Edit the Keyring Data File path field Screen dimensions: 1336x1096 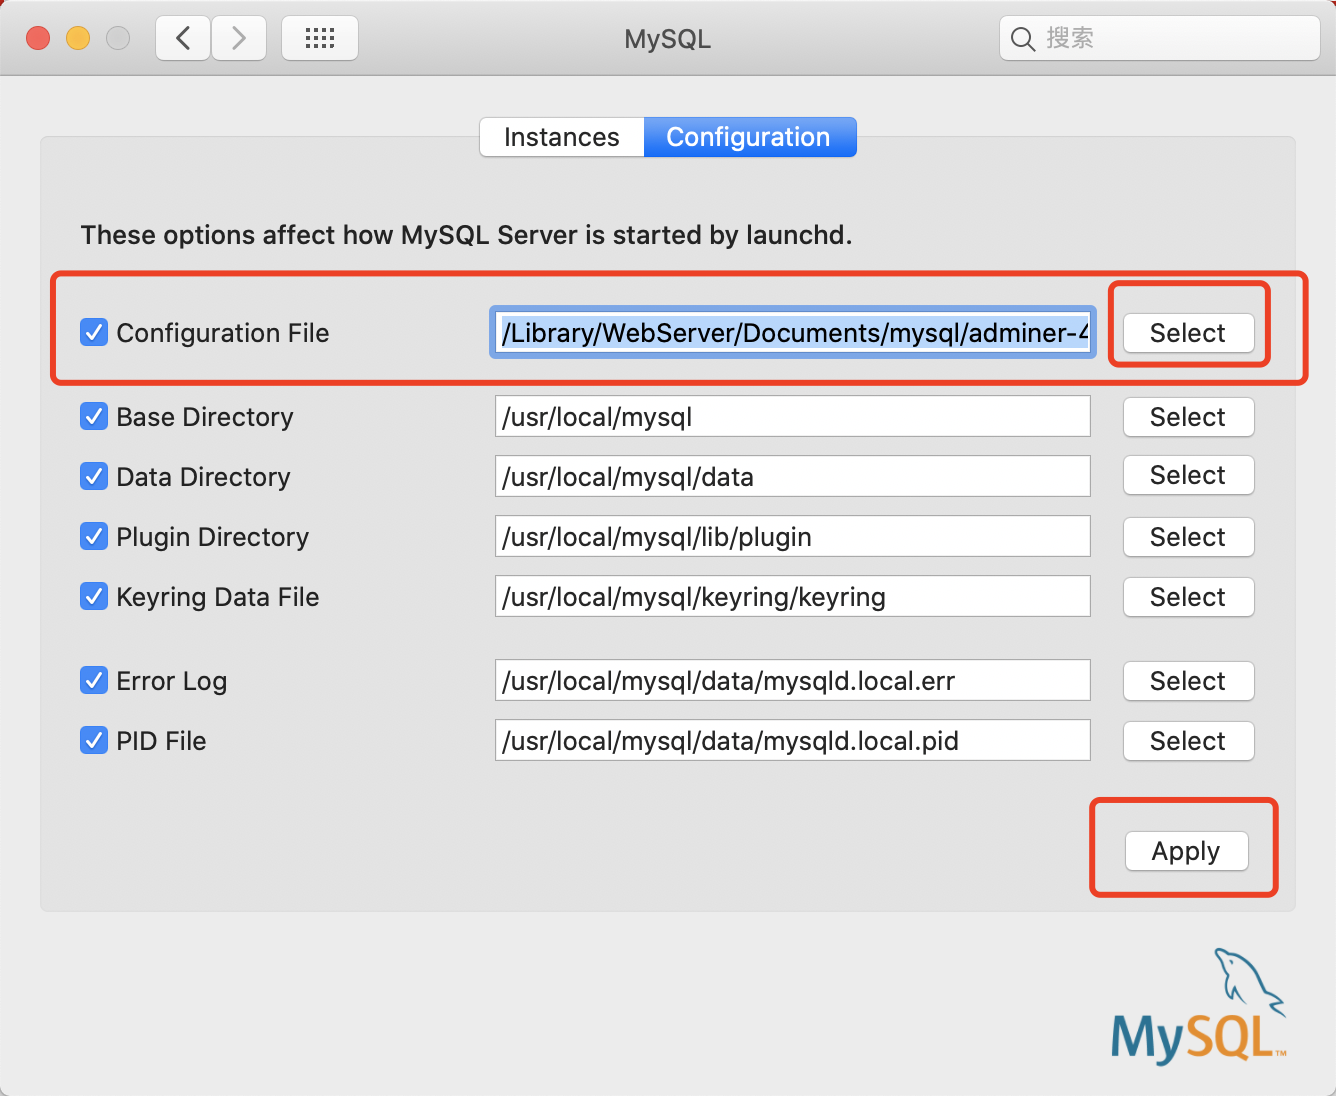coord(793,596)
